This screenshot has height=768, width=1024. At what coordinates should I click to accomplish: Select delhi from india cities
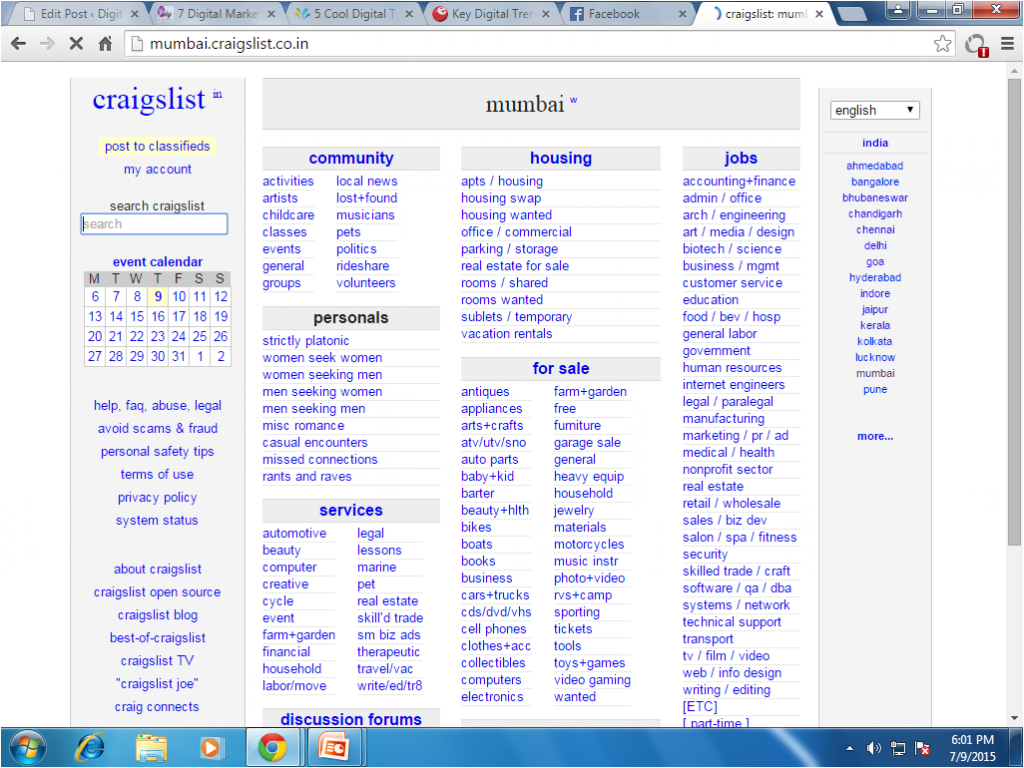tap(874, 246)
